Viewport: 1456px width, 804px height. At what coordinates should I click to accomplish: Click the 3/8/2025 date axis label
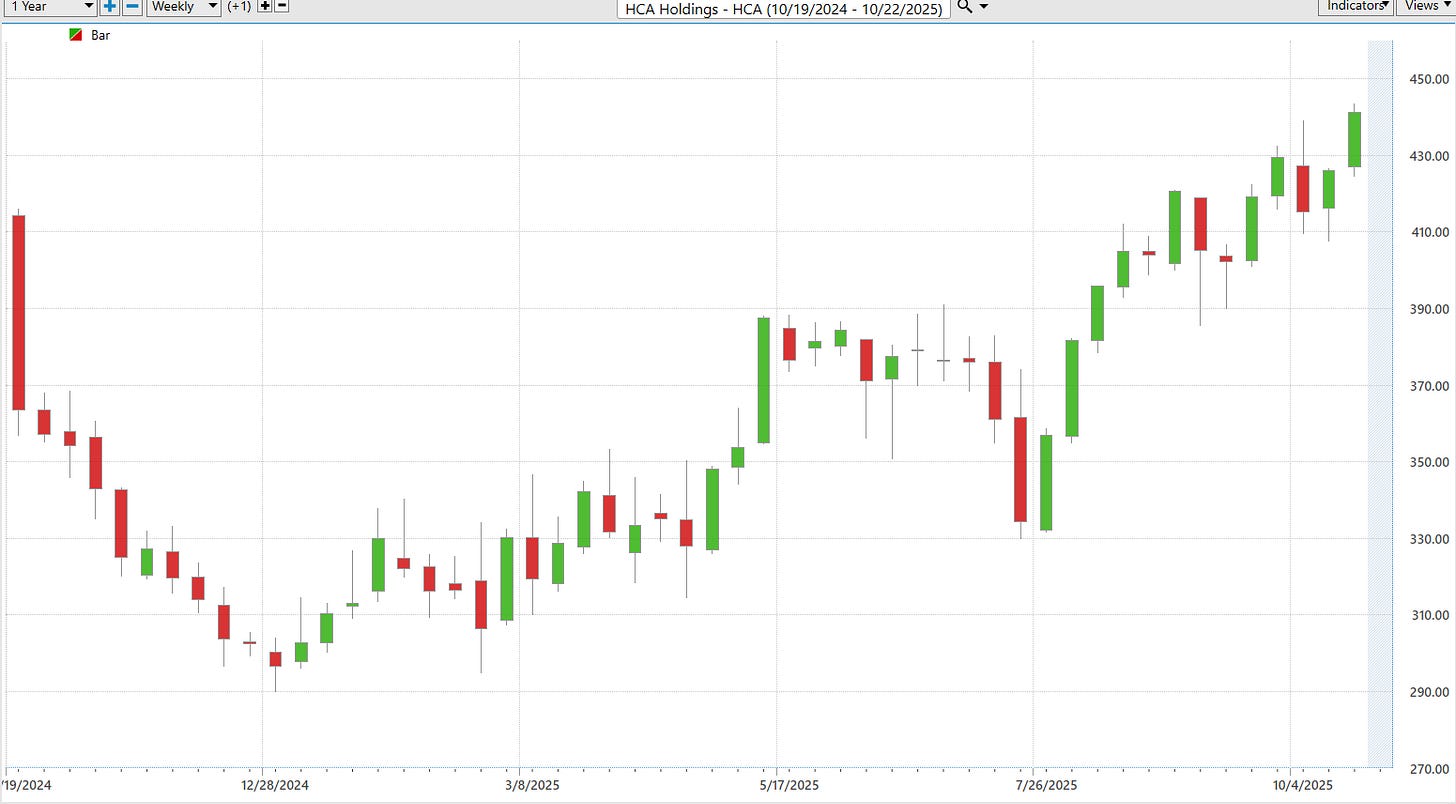[x=532, y=785]
